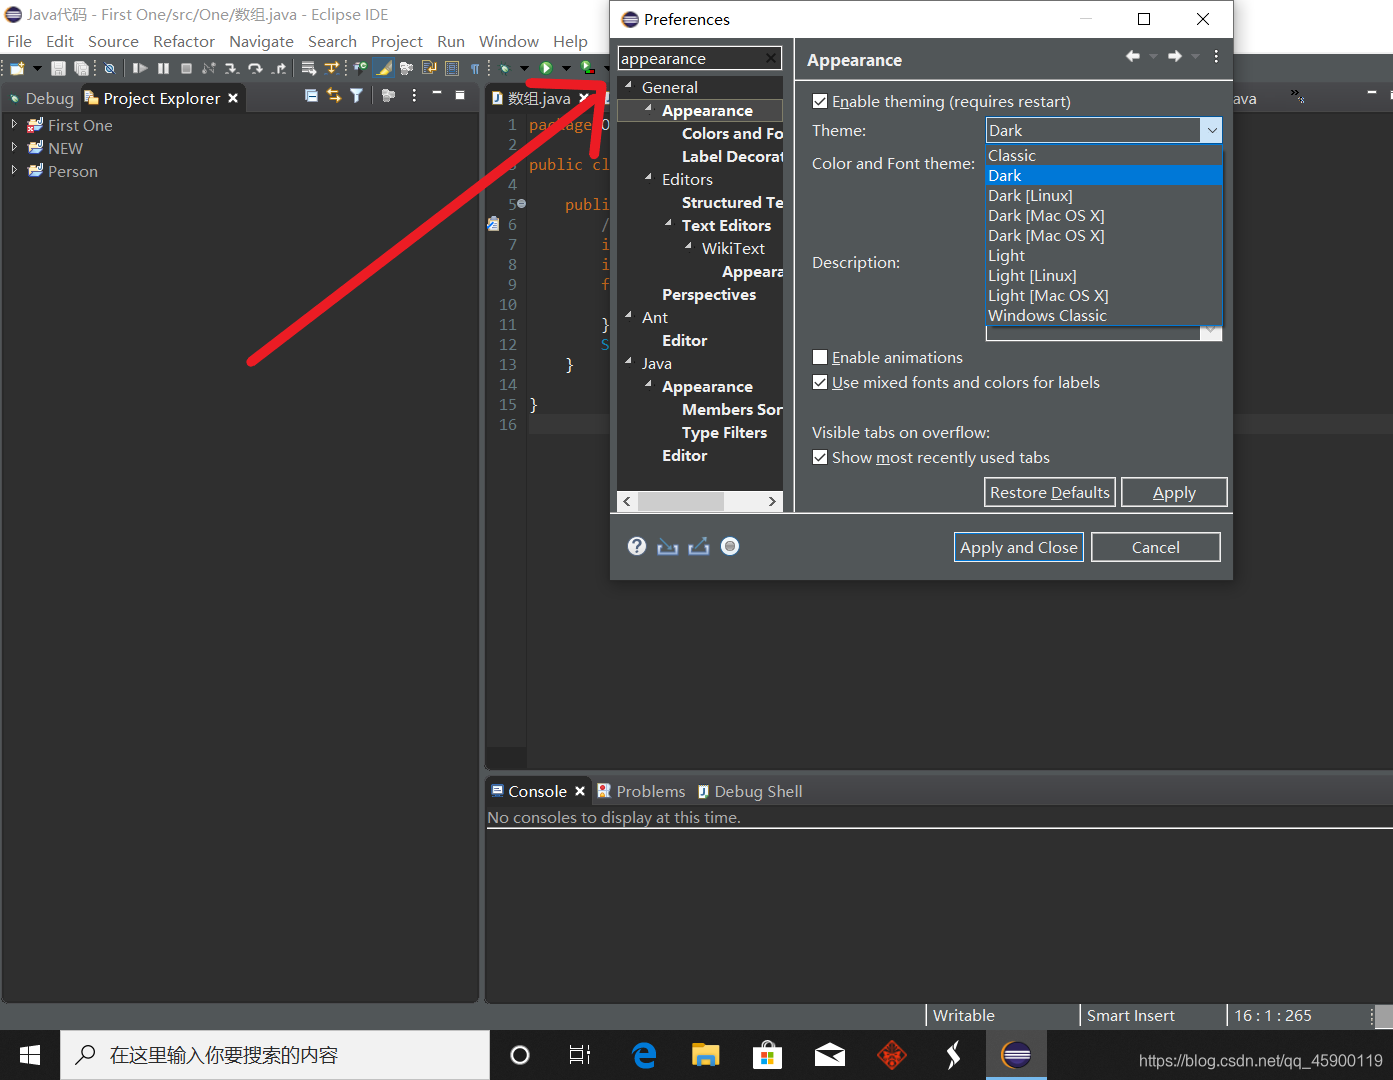Image resolution: width=1393 pixels, height=1080 pixels.
Task: Click the Cancel button
Action: tap(1156, 547)
